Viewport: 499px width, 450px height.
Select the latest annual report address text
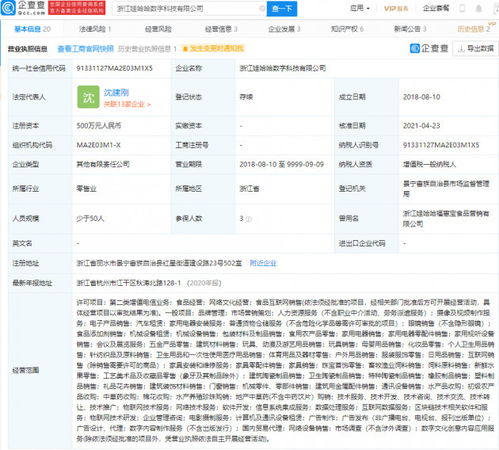(149, 283)
